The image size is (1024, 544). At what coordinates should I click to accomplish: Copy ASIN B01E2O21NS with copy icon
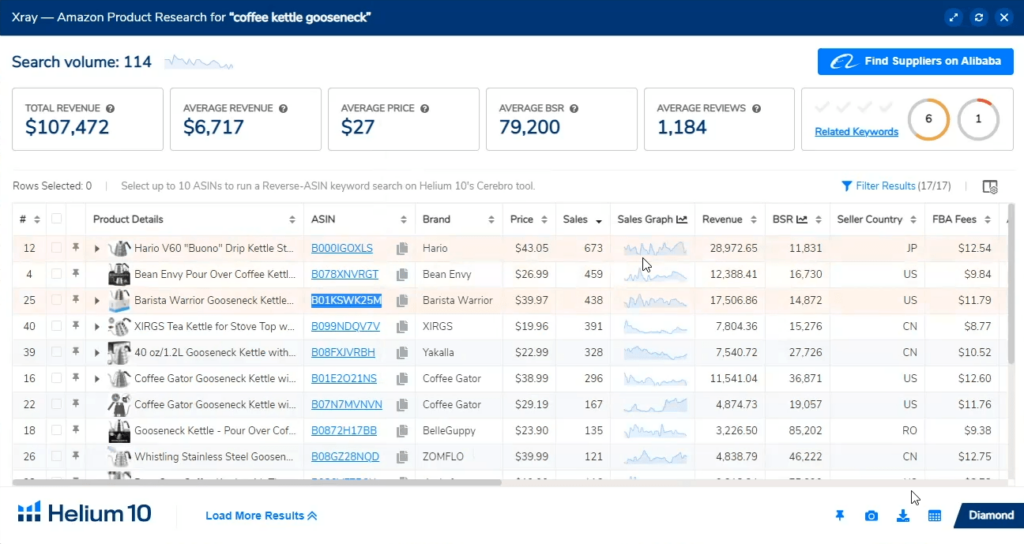[x=402, y=379]
